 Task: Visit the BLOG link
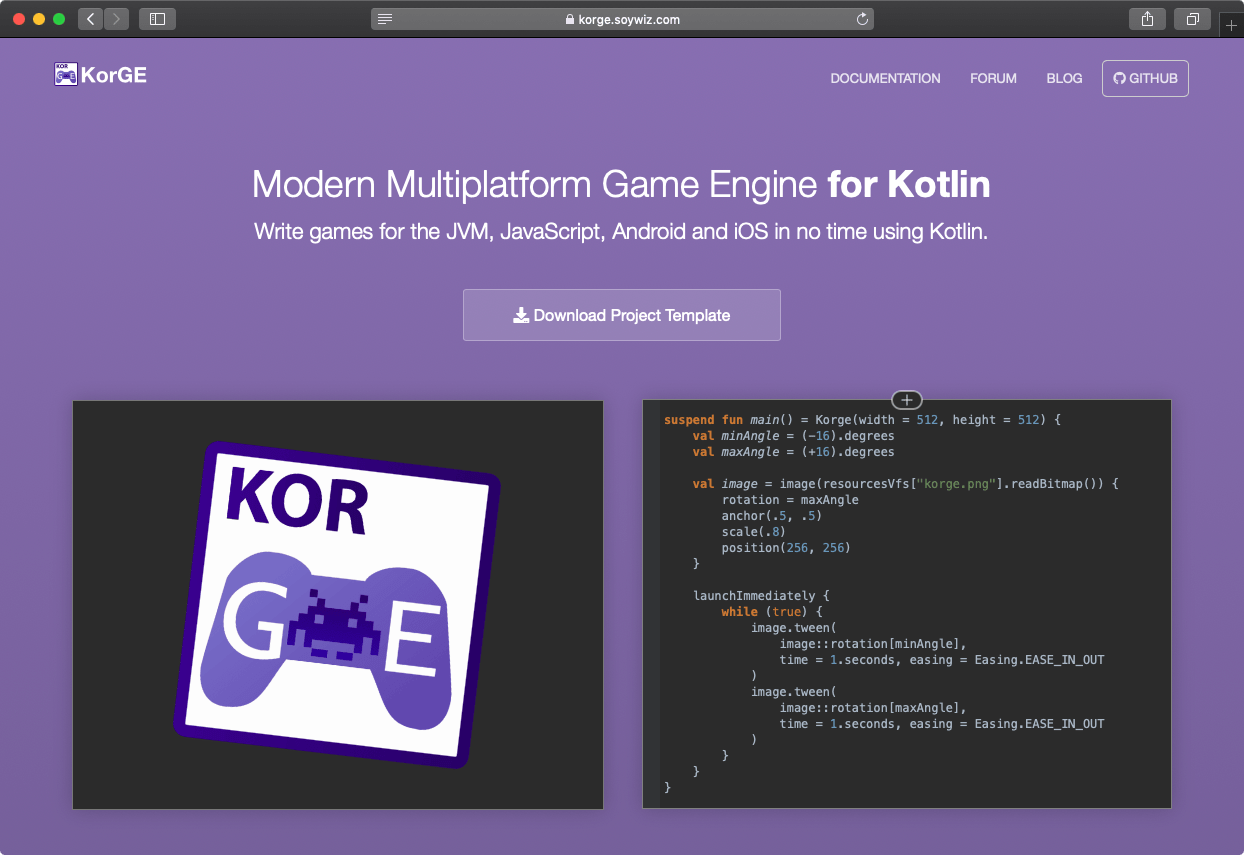(1064, 78)
